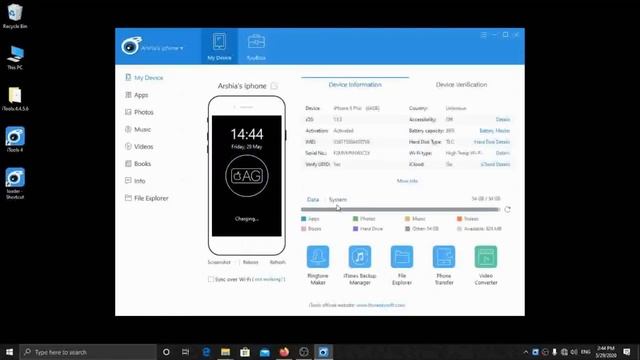The height and width of the screenshot is (360, 640).
Task: Open the notification center icon
Action: coord(627,352)
